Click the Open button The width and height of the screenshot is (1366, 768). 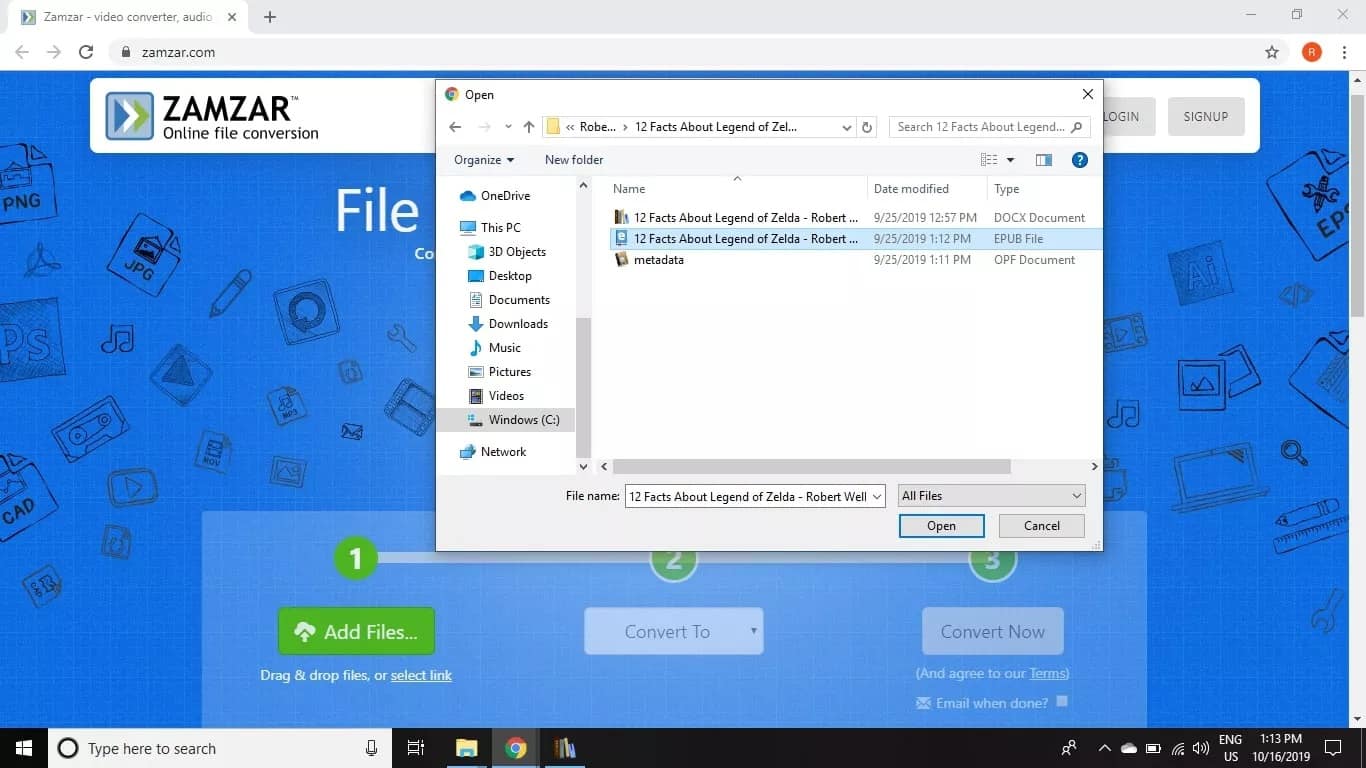pos(941,526)
